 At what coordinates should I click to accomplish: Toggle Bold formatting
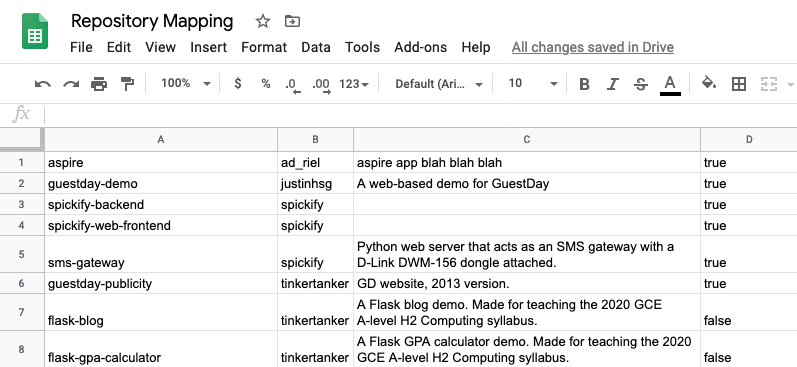pyautogui.click(x=584, y=84)
